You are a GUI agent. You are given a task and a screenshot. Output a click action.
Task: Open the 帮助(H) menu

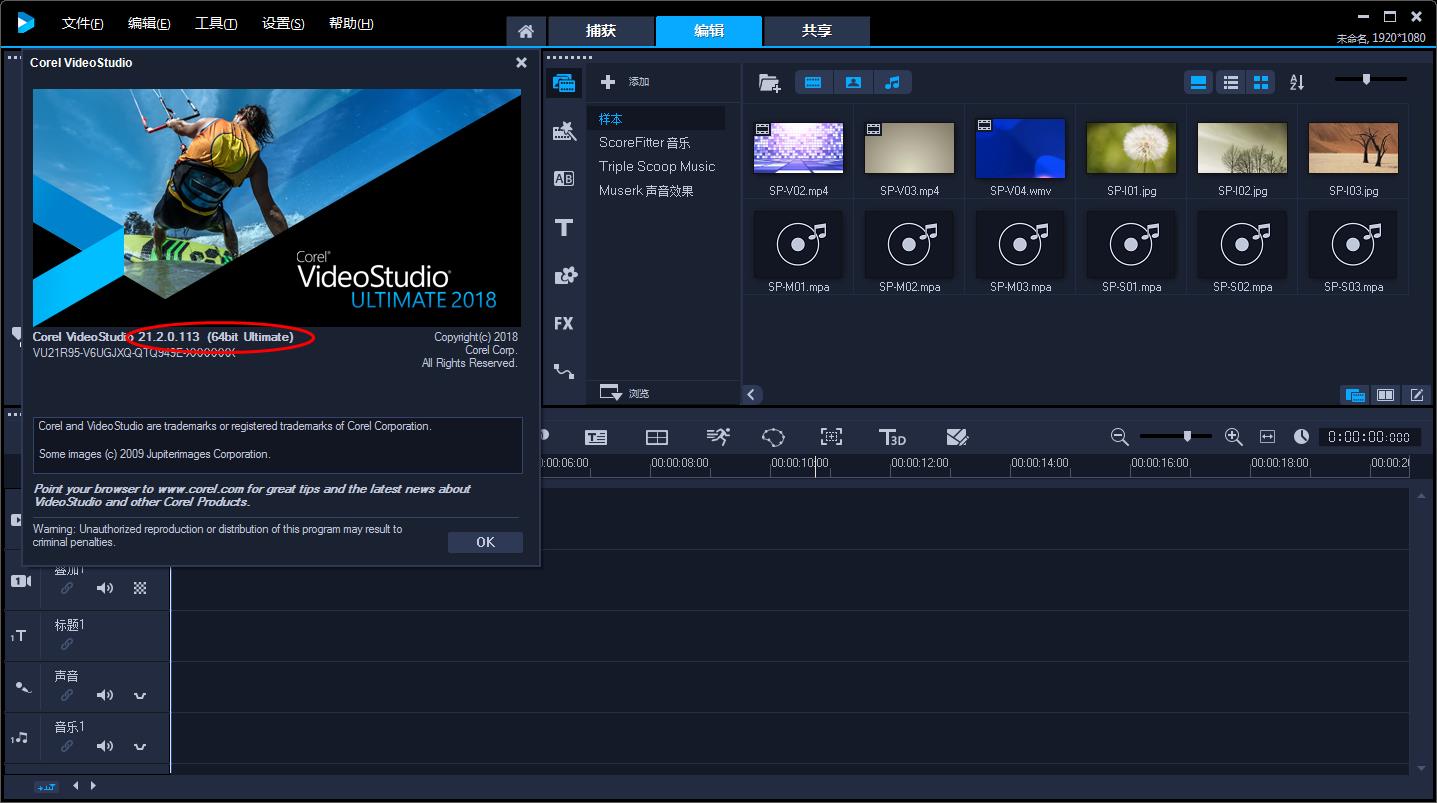pos(351,23)
